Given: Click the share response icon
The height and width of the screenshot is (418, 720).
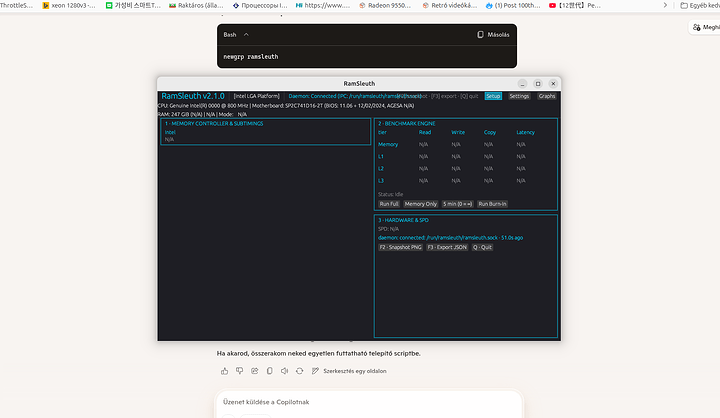Looking at the screenshot, I should point(254,371).
